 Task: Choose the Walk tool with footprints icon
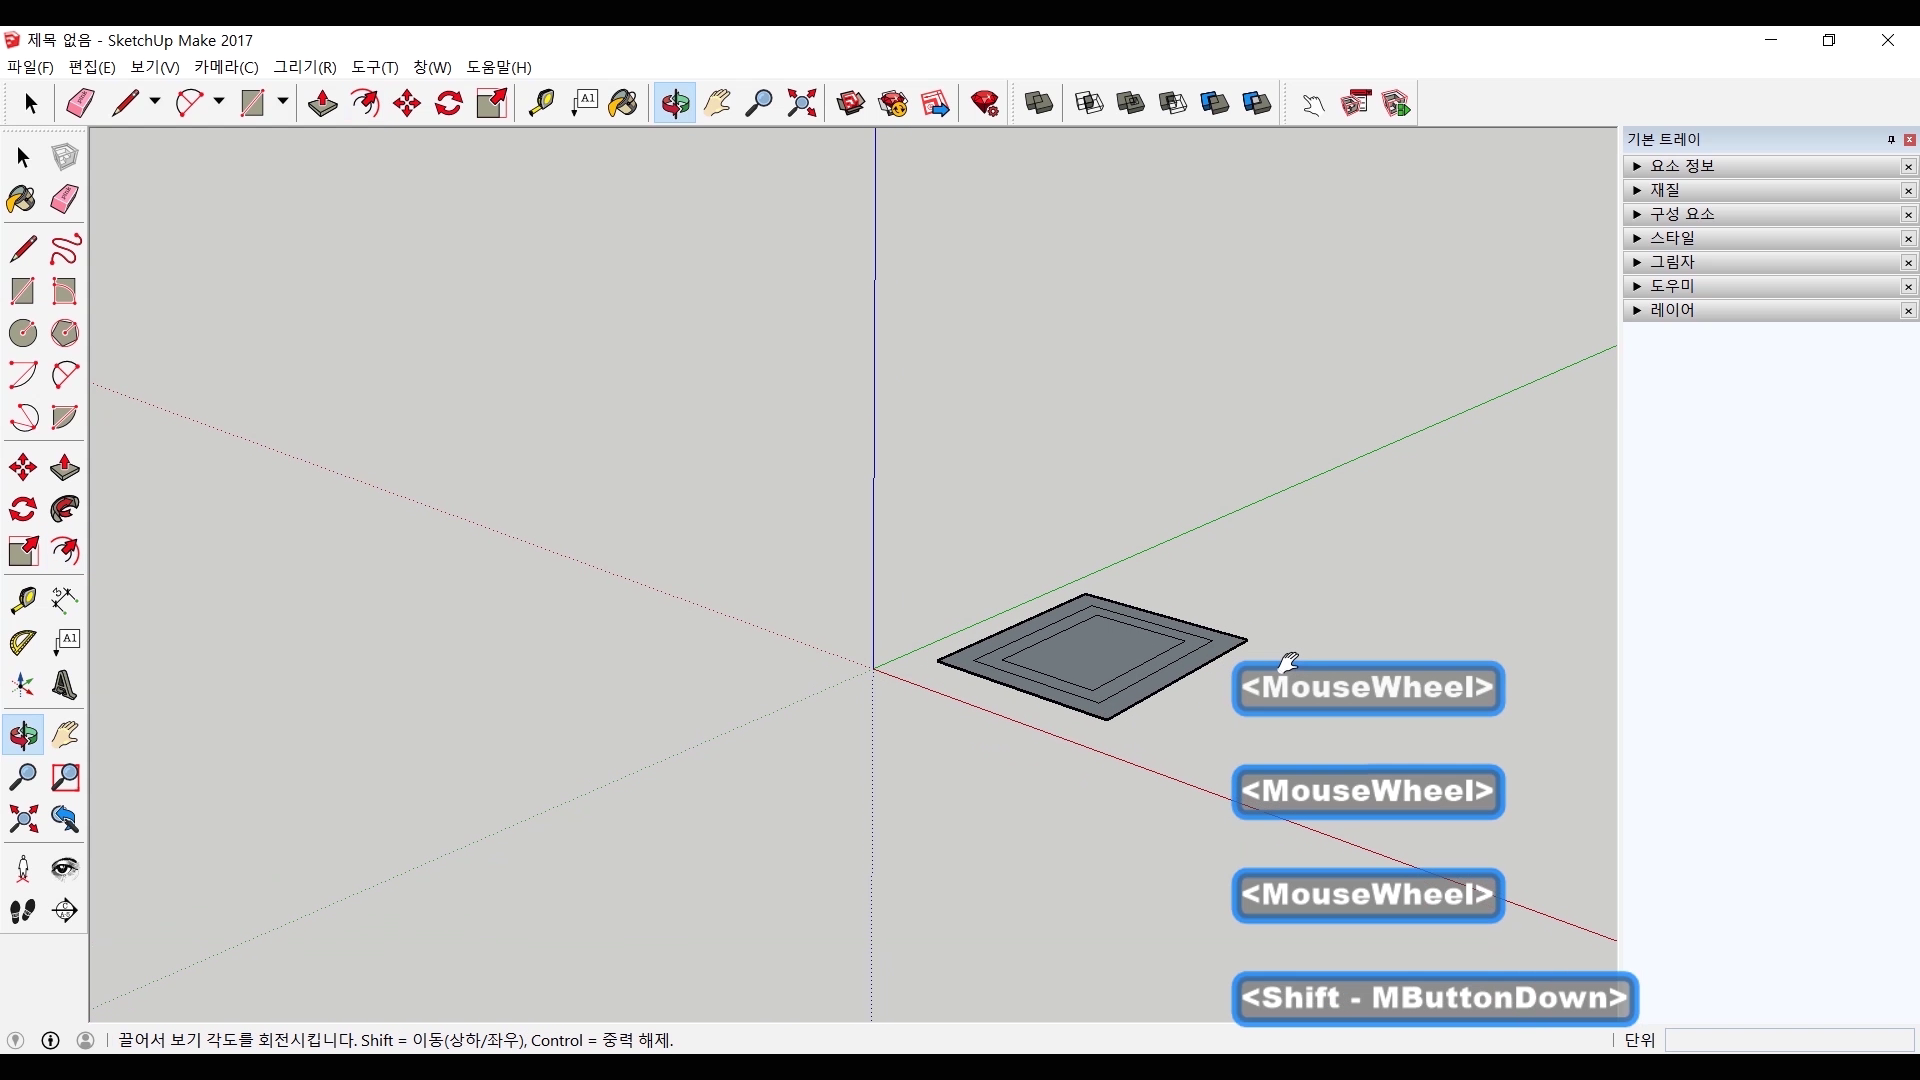coord(22,911)
